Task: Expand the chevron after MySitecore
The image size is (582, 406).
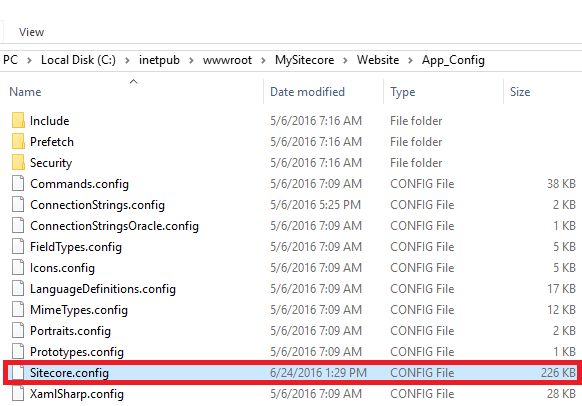Action: click(x=345, y=60)
